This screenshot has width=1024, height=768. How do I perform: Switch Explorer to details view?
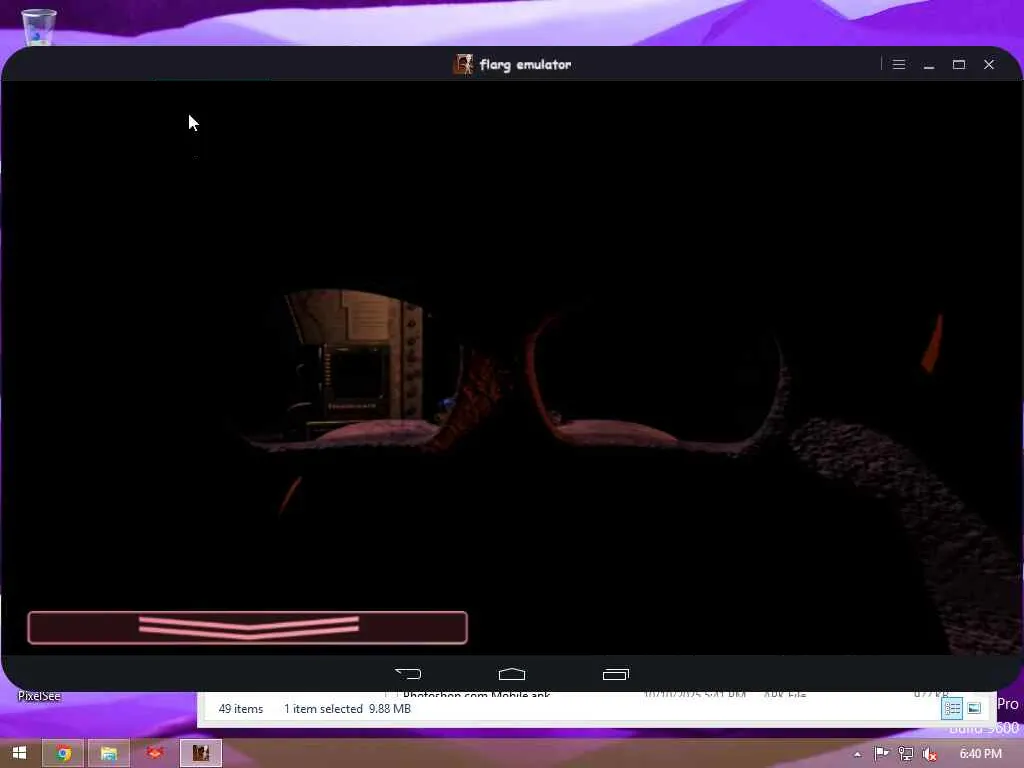click(952, 708)
